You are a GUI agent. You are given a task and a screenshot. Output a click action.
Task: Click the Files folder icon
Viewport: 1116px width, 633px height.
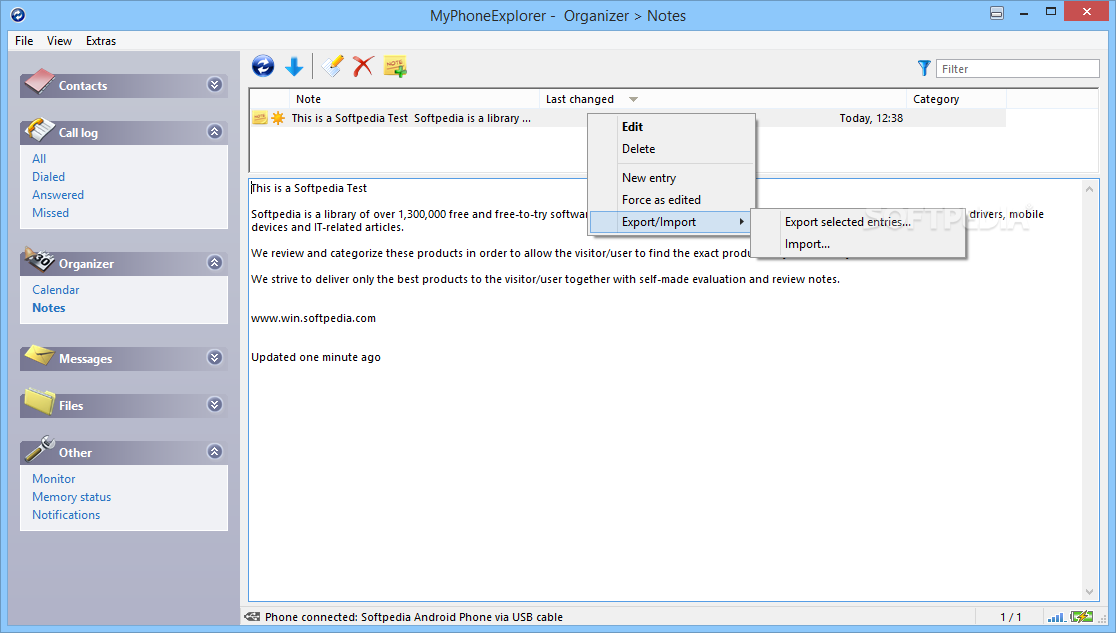point(38,402)
